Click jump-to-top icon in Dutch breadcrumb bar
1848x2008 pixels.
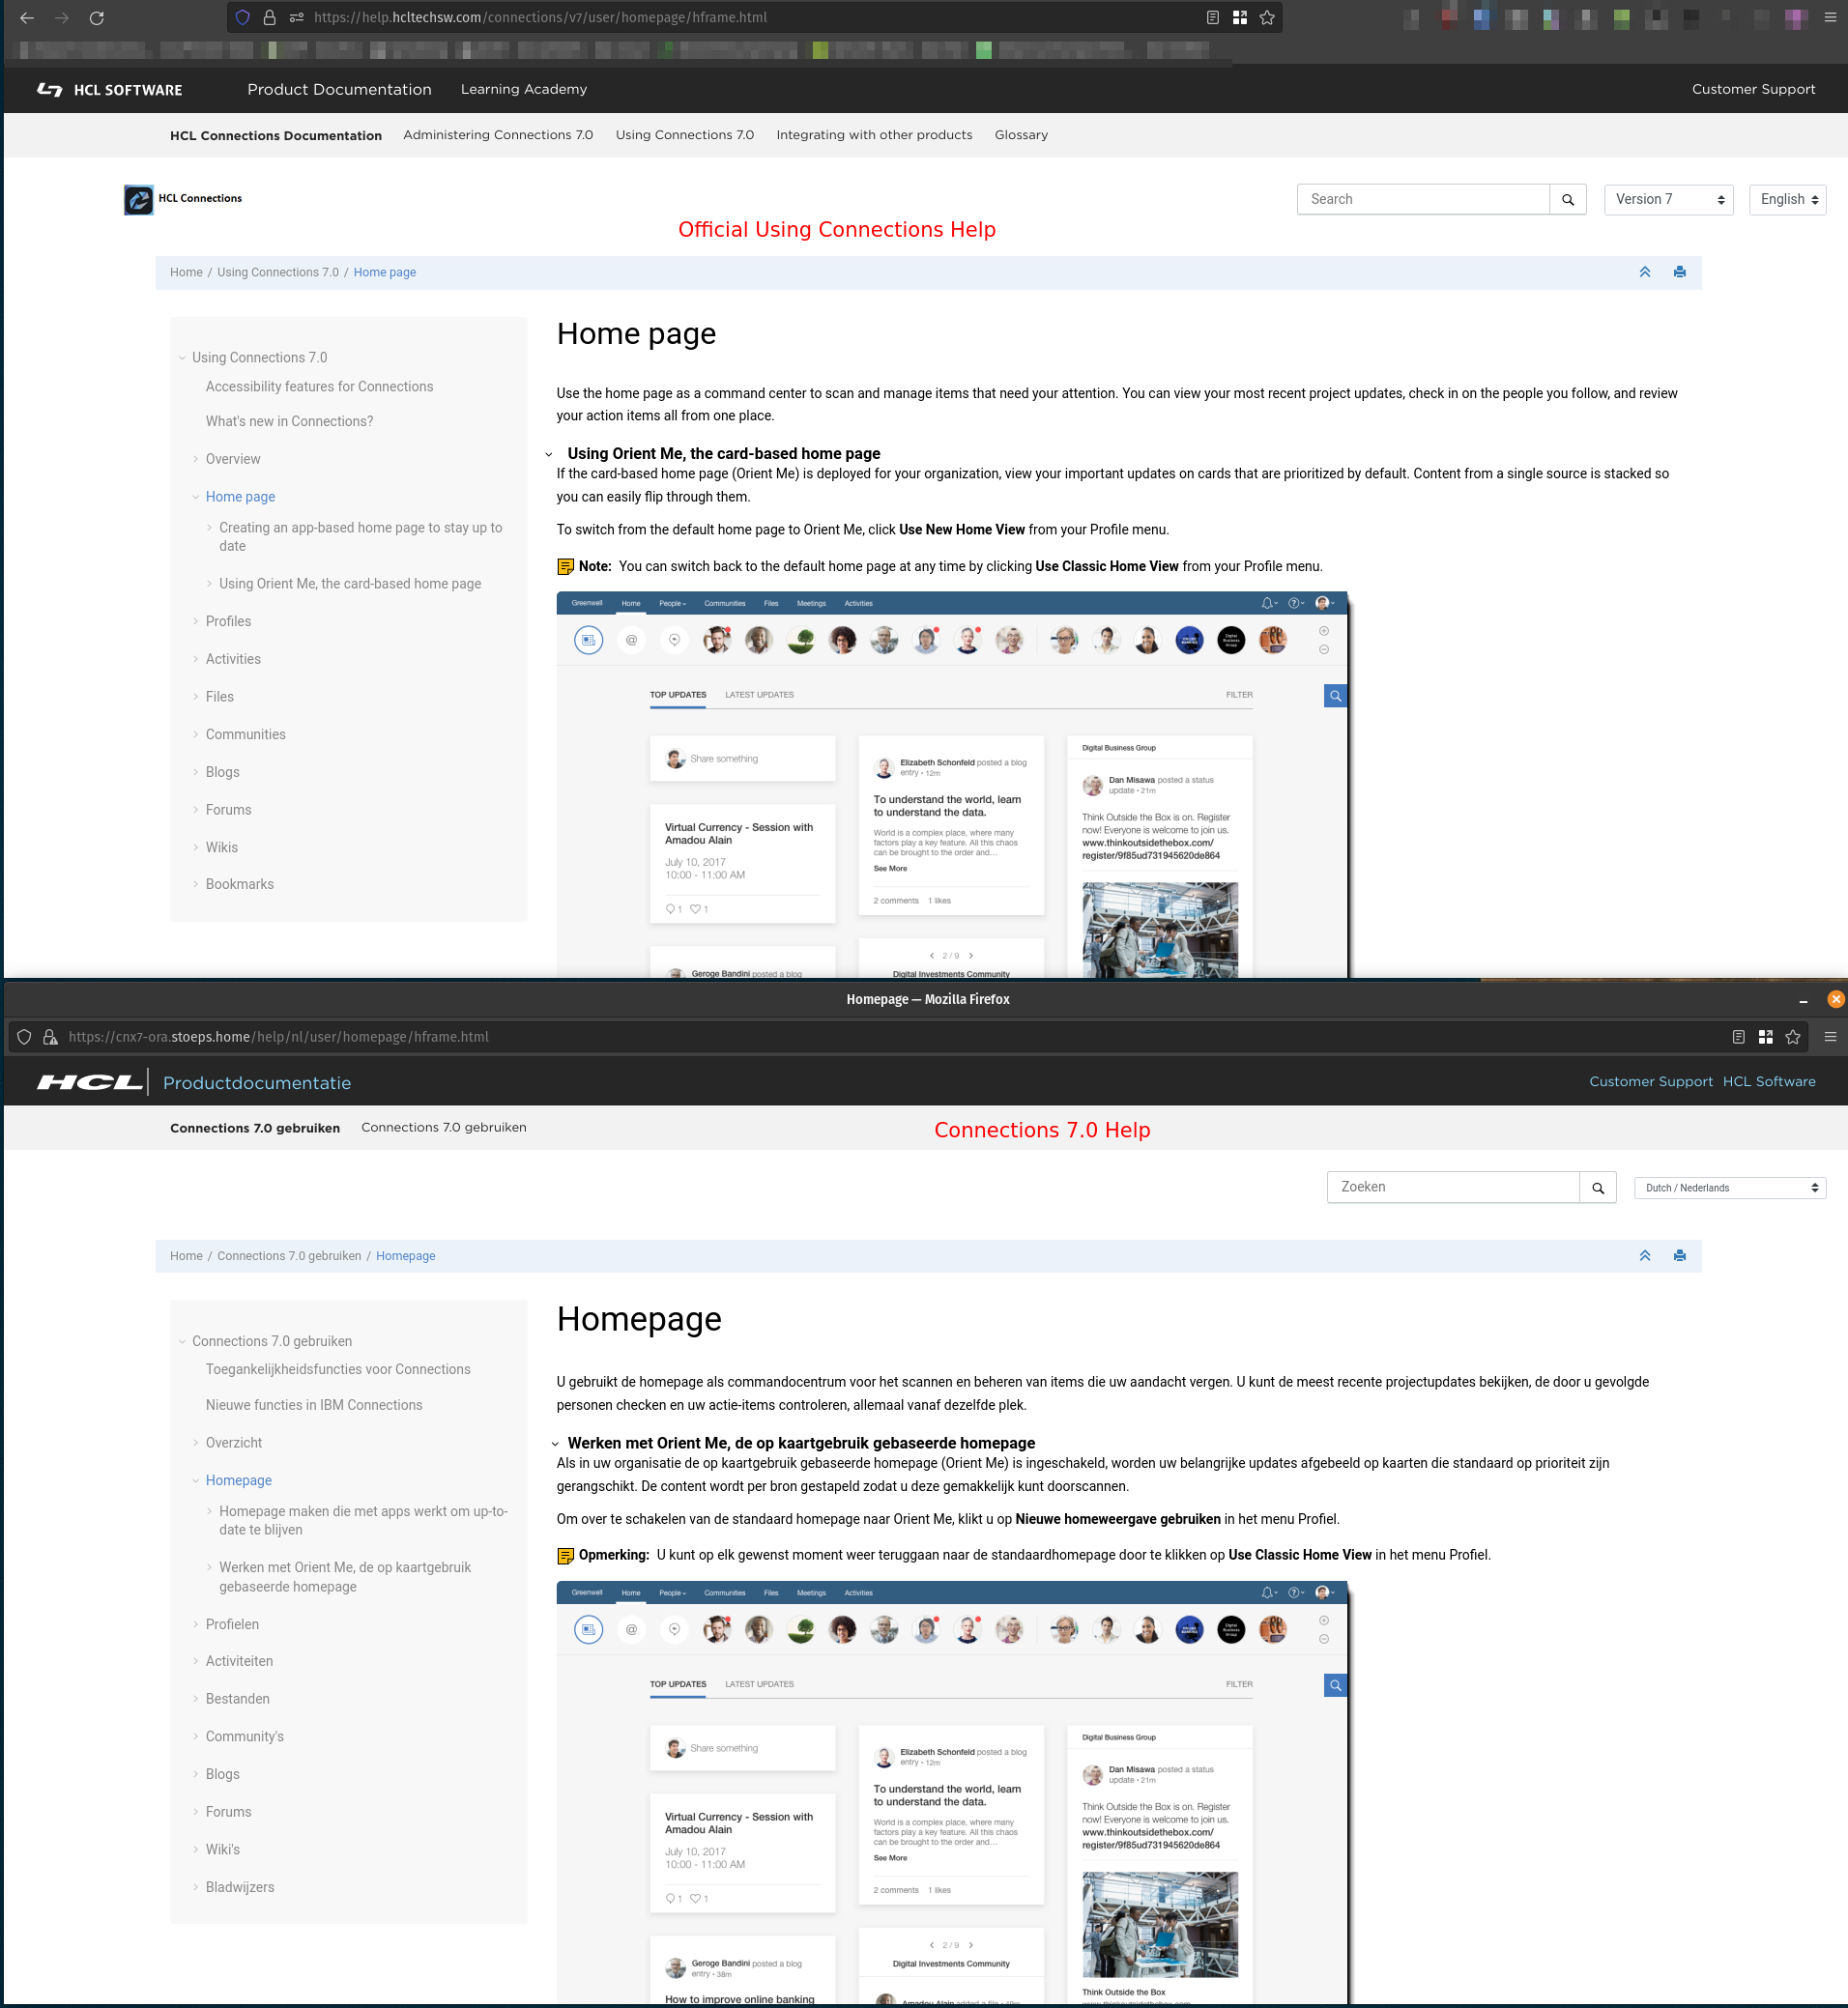(x=1645, y=1256)
